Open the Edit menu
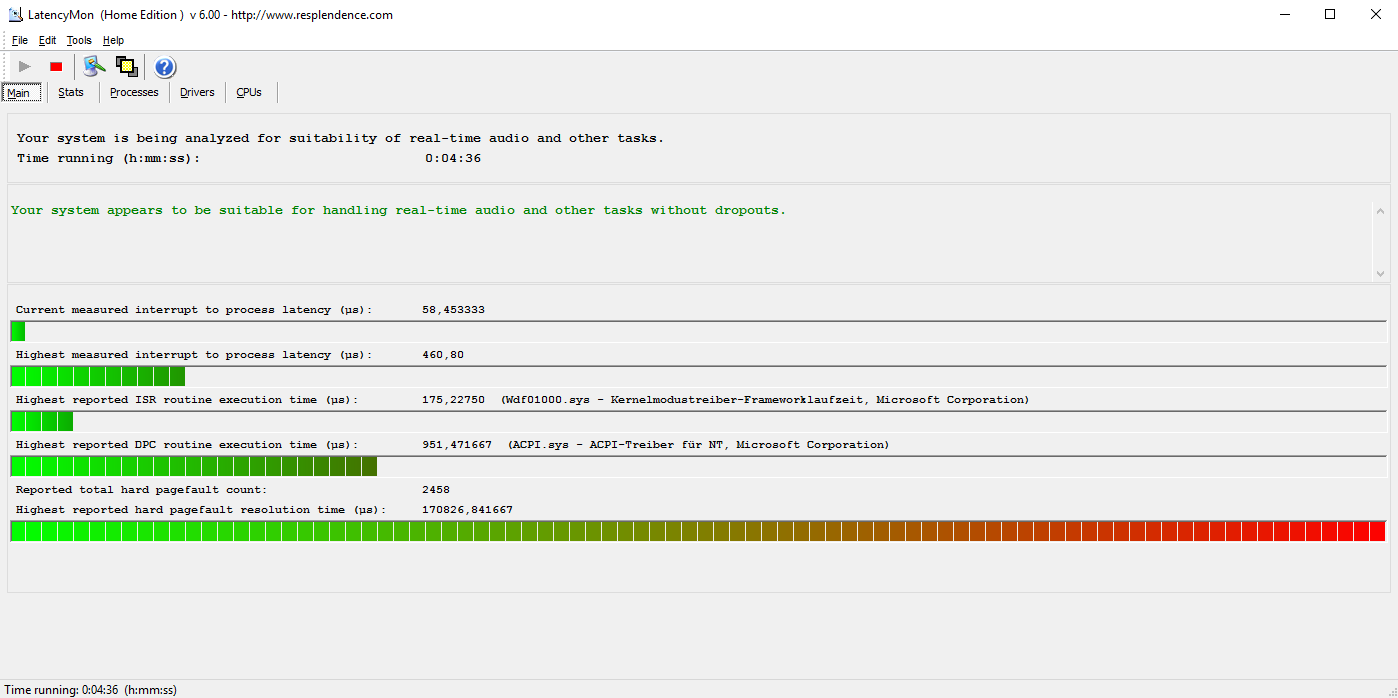The width and height of the screenshot is (1398, 698). tap(48, 41)
